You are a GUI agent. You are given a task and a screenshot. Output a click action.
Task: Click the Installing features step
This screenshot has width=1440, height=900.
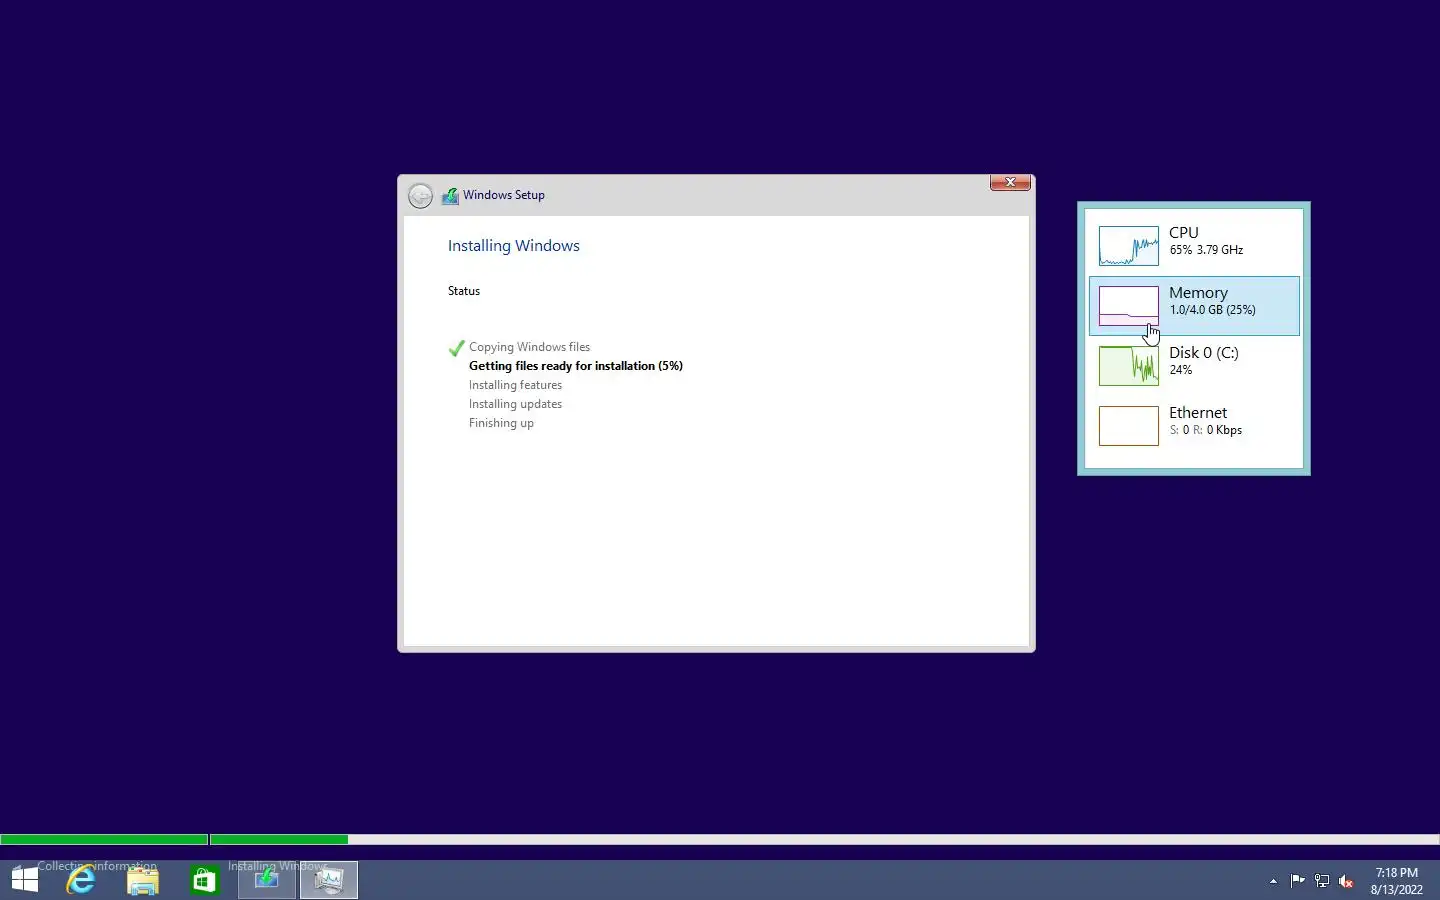515,385
